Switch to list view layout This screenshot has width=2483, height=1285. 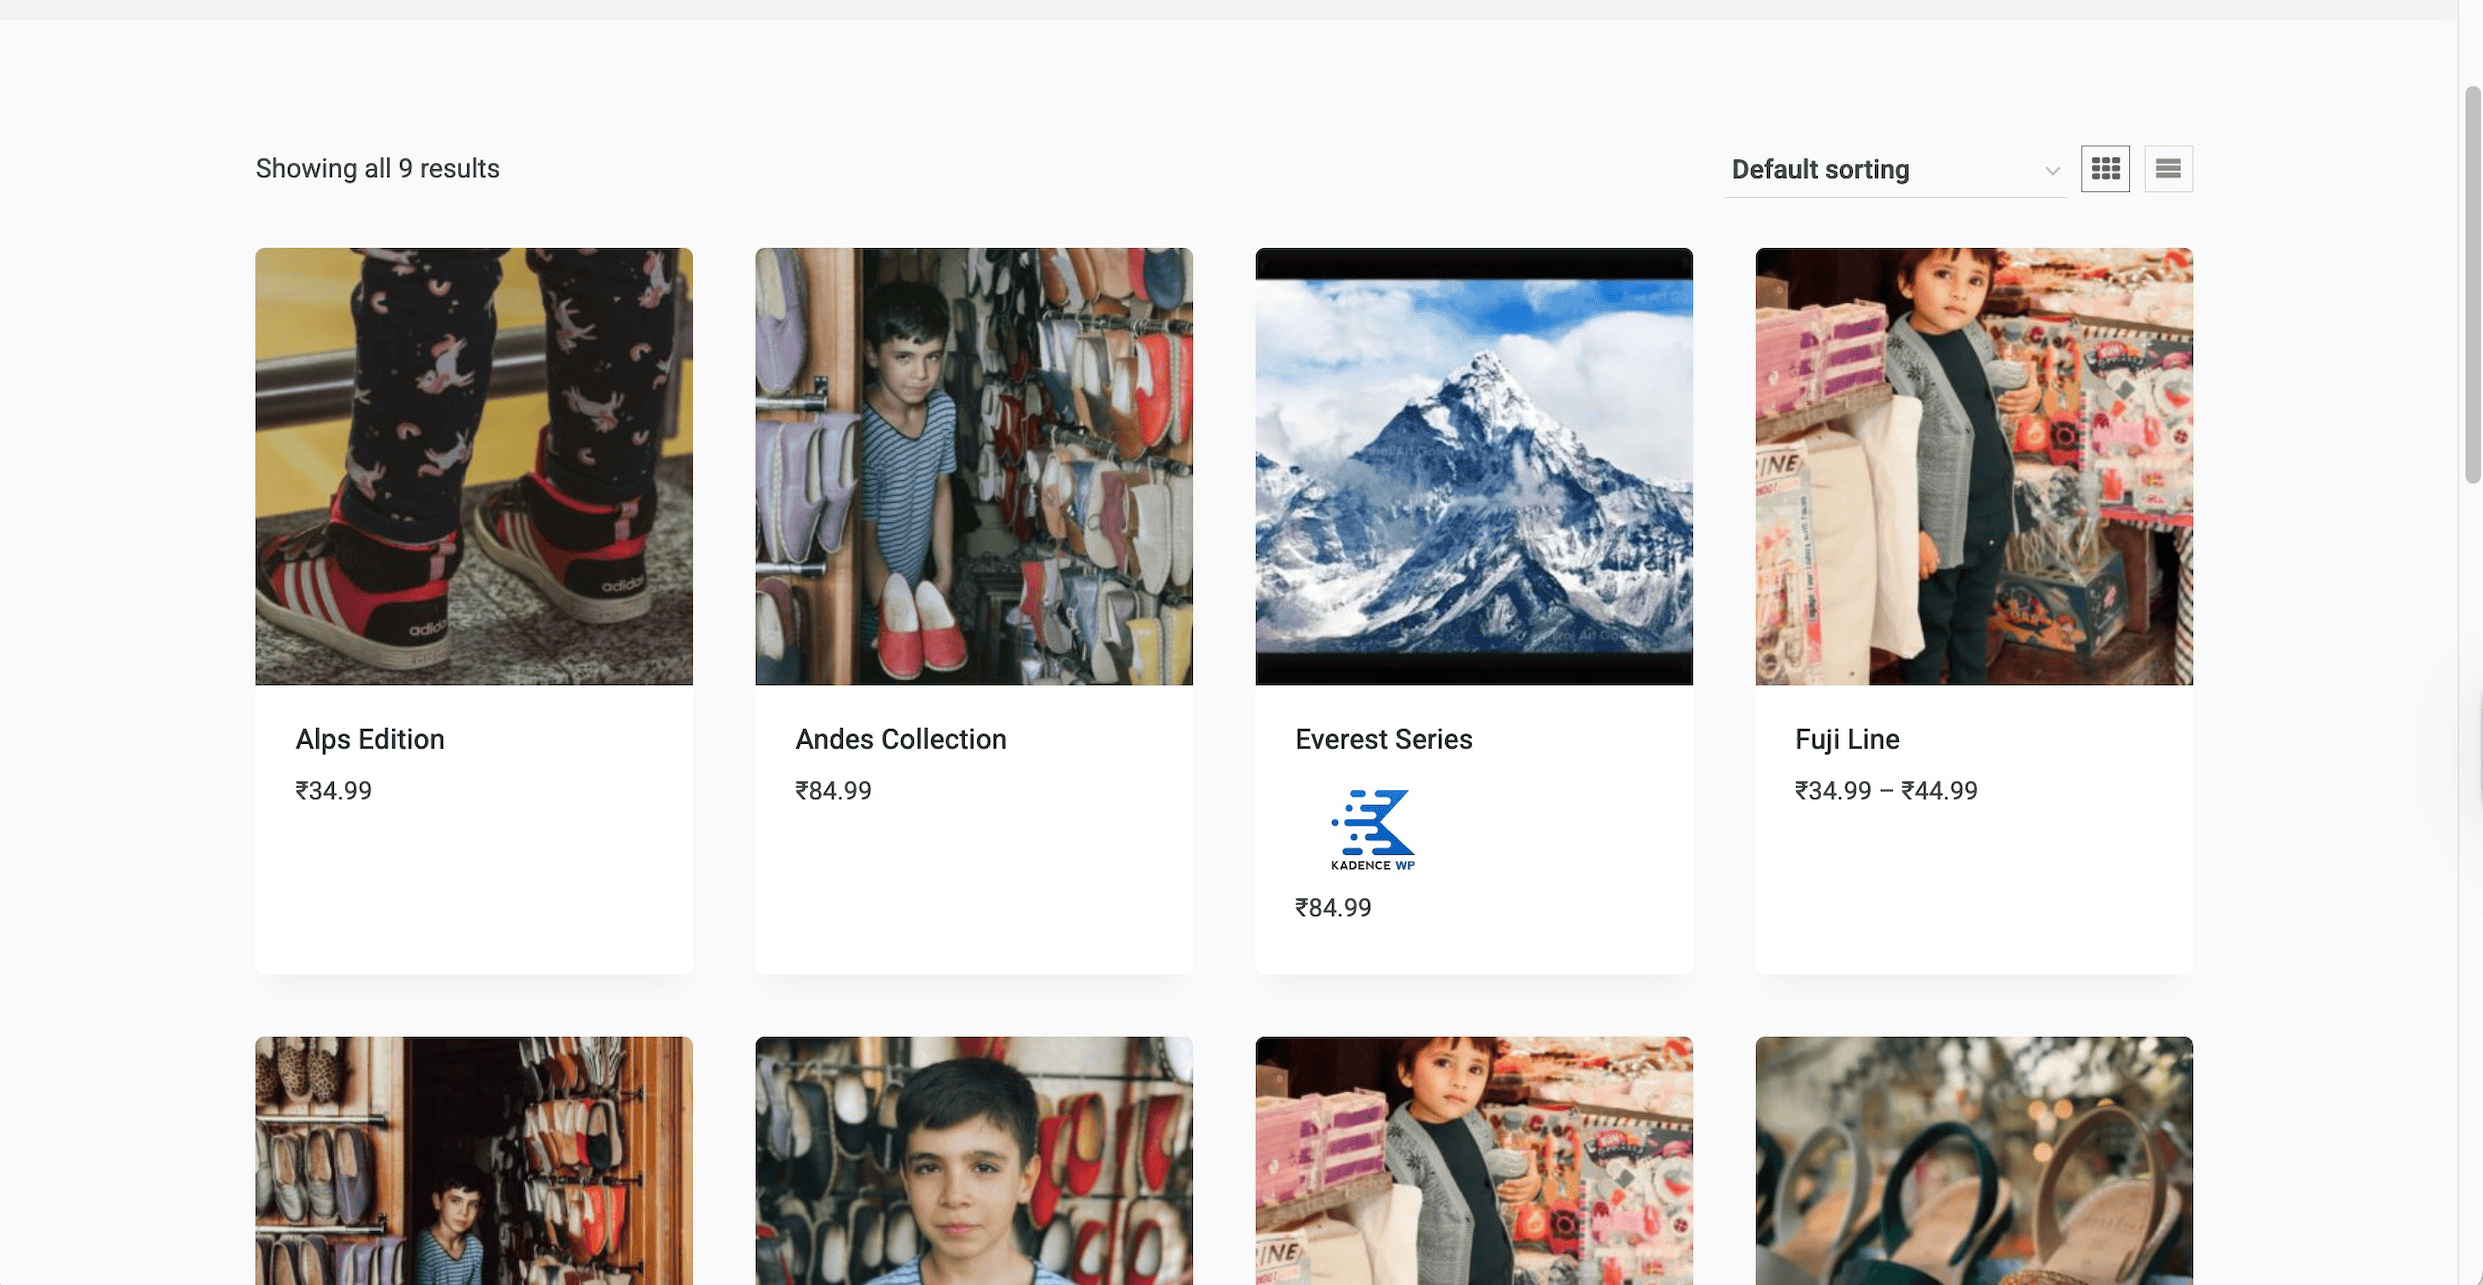(x=2168, y=169)
